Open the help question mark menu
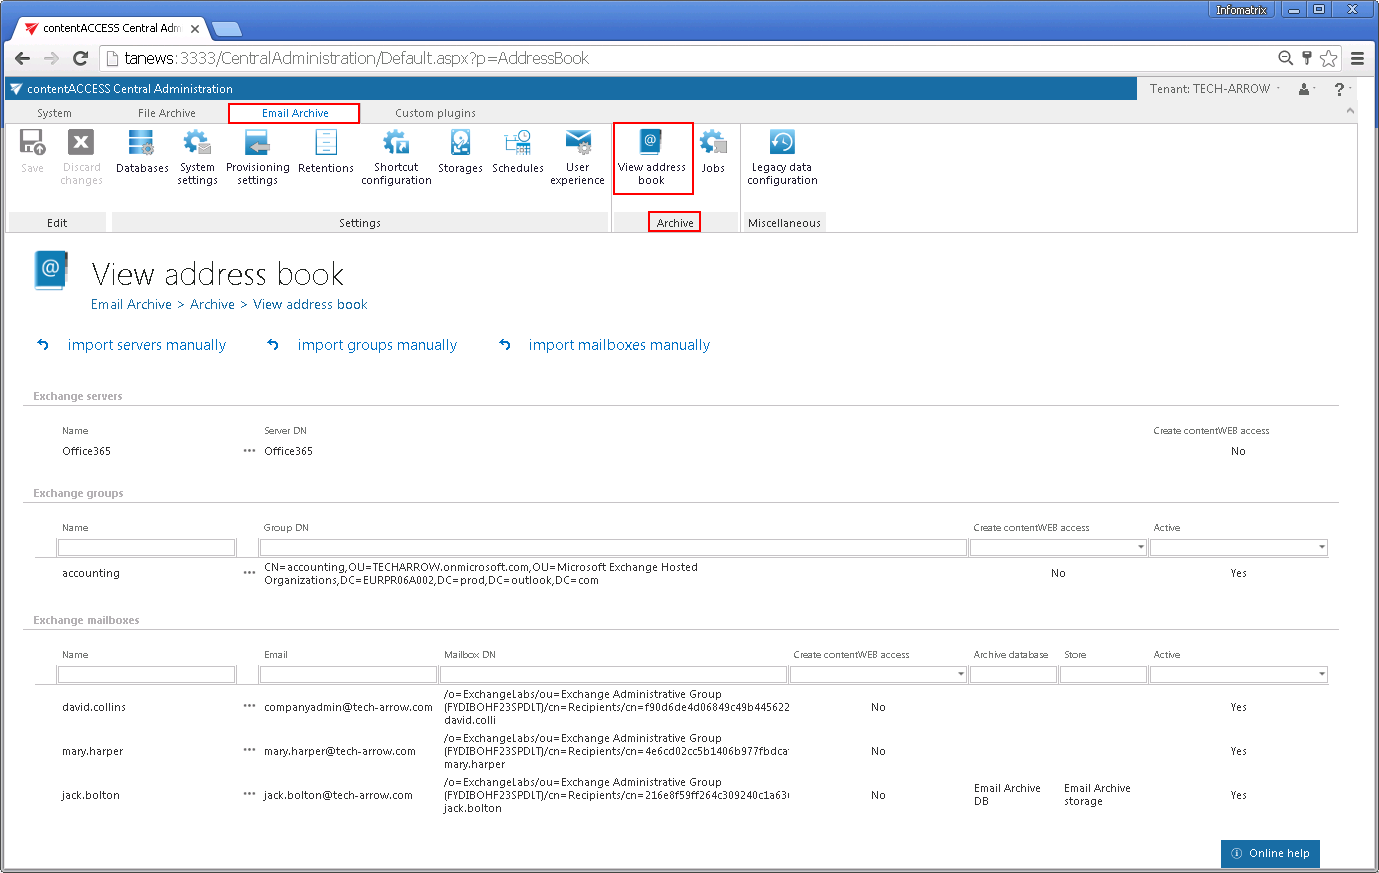1379x873 pixels. (1342, 89)
